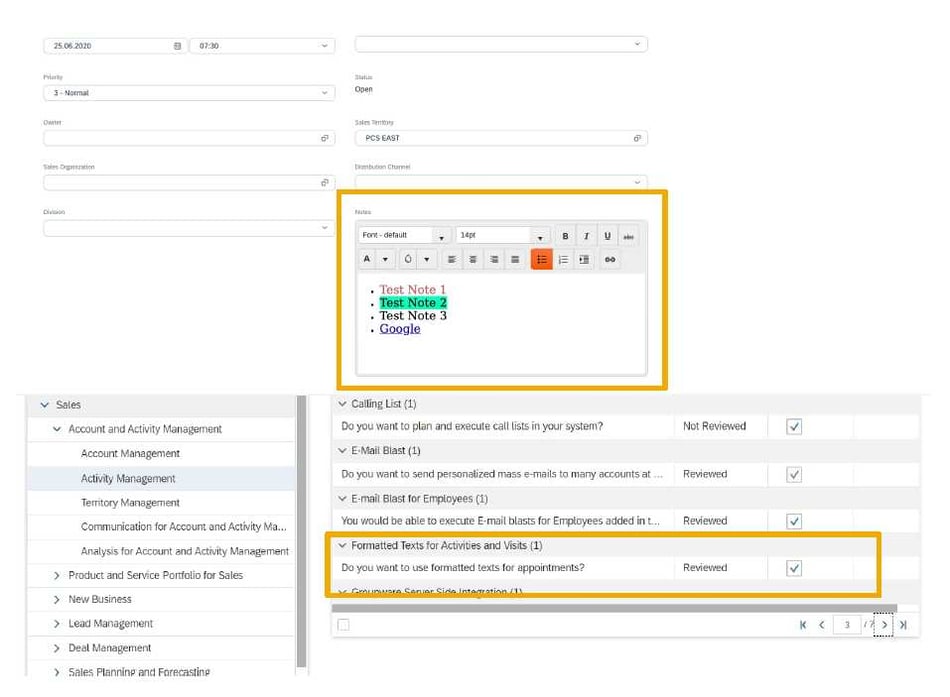Click the text color A button
The height and width of the screenshot is (697, 950).
click(x=367, y=259)
